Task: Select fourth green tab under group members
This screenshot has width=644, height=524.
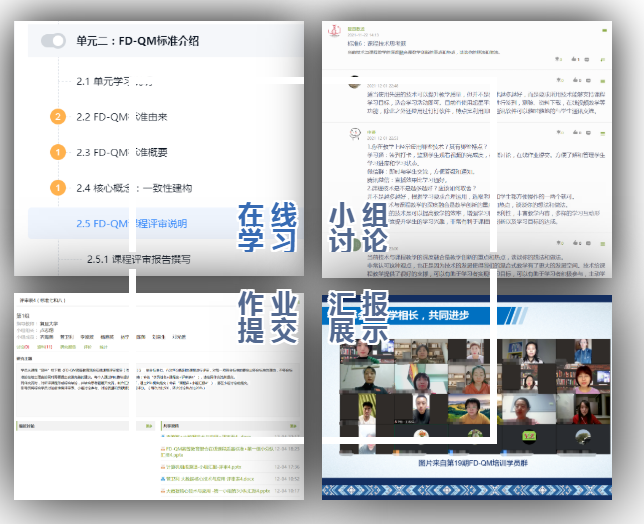Action: [x=87, y=347]
